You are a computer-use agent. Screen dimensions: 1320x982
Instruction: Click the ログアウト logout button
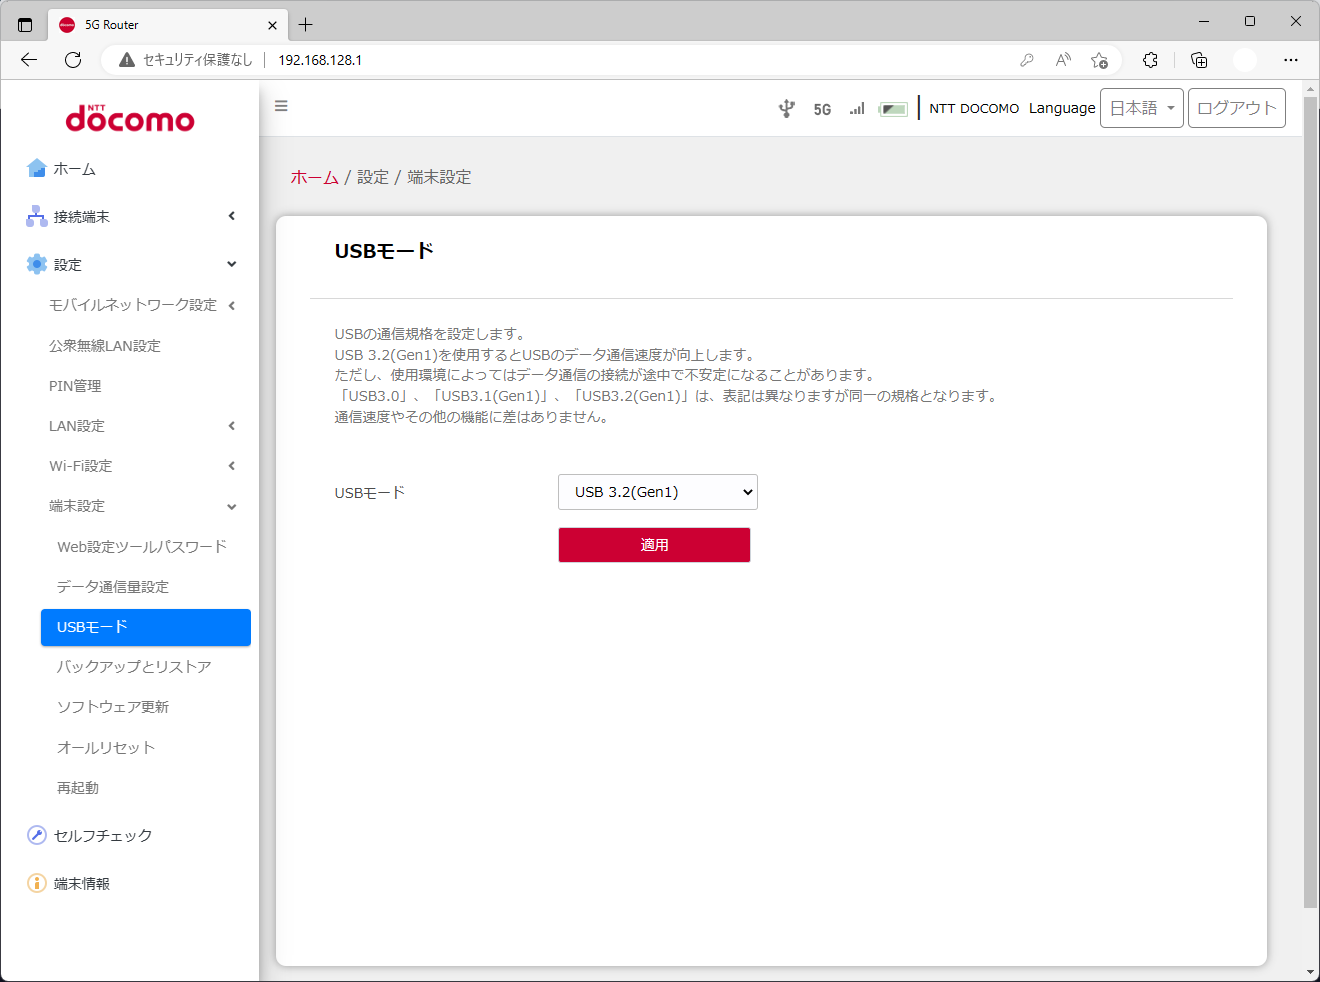point(1236,107)
